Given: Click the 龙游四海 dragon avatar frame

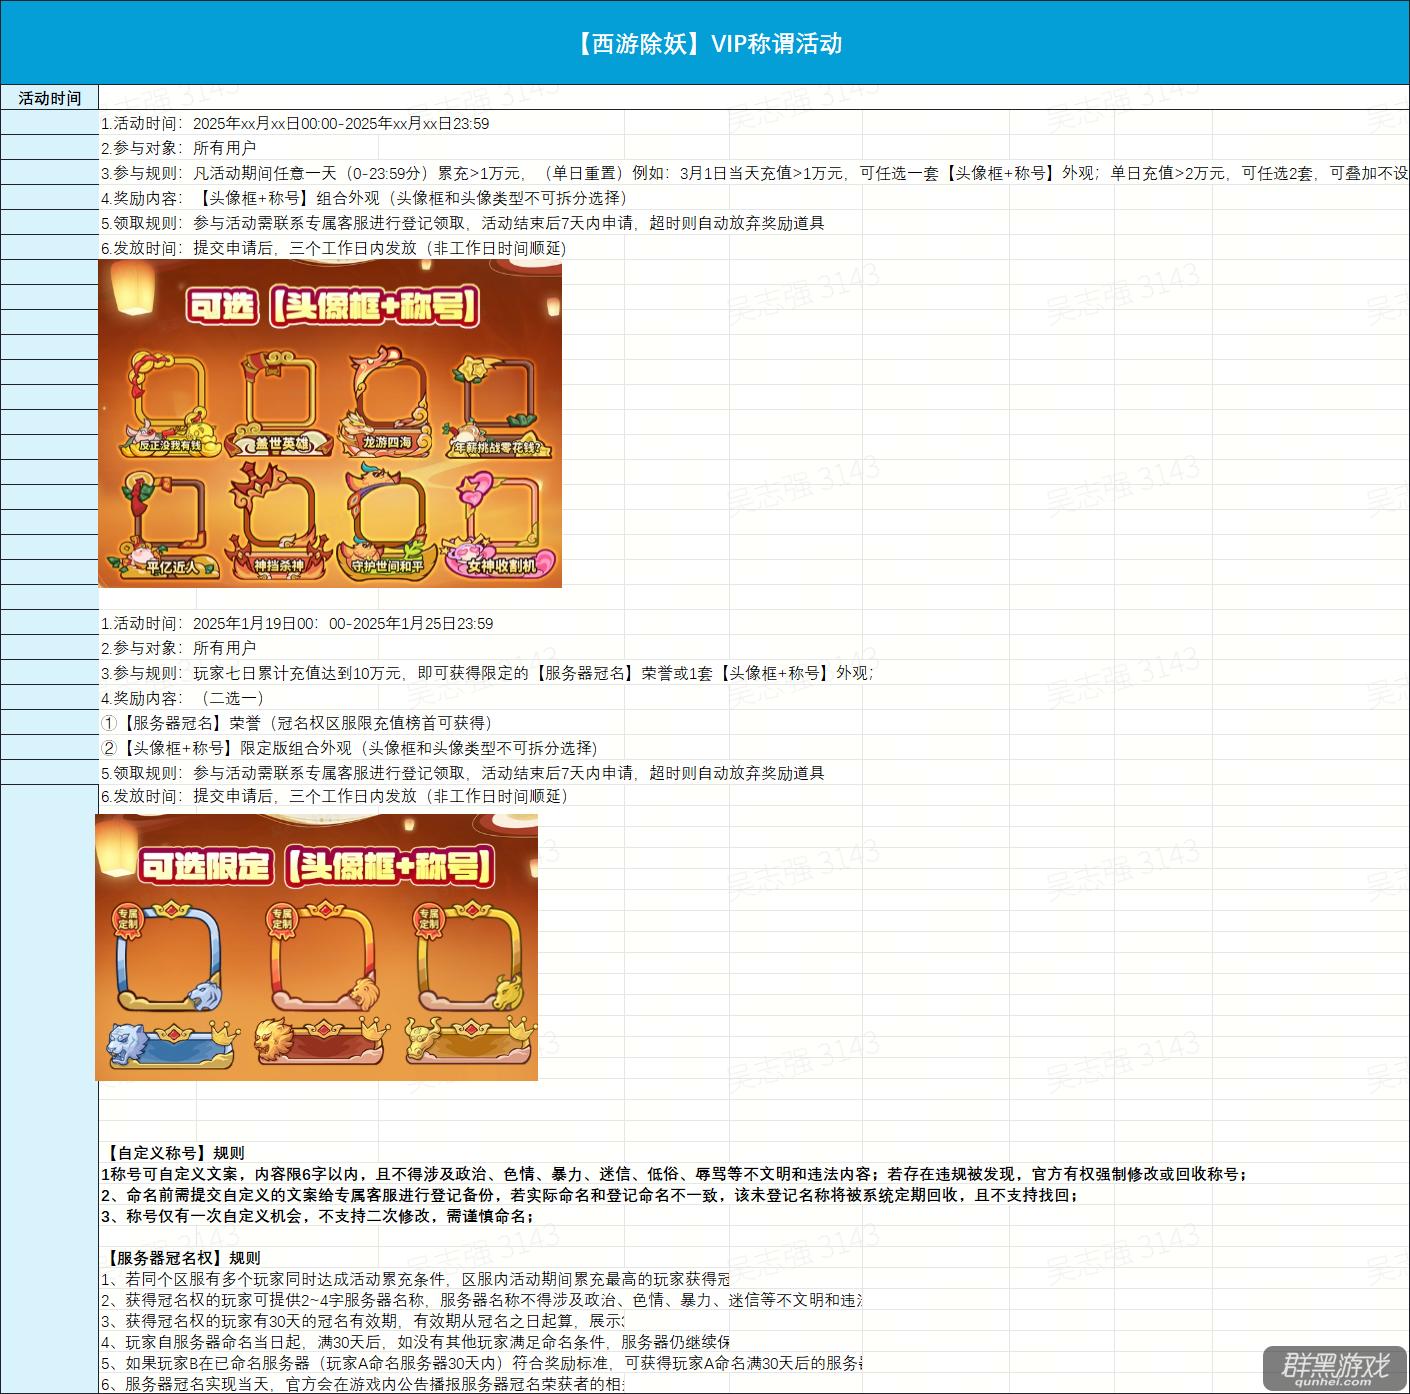Looking at the screenshot, I should [386, 401].
